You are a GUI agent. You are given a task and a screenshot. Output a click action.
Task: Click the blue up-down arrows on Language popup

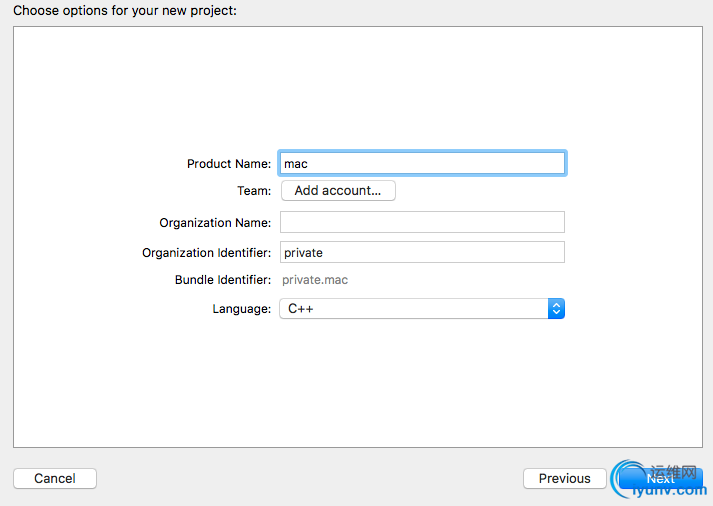pyautogui.click(x=556, y=309)
